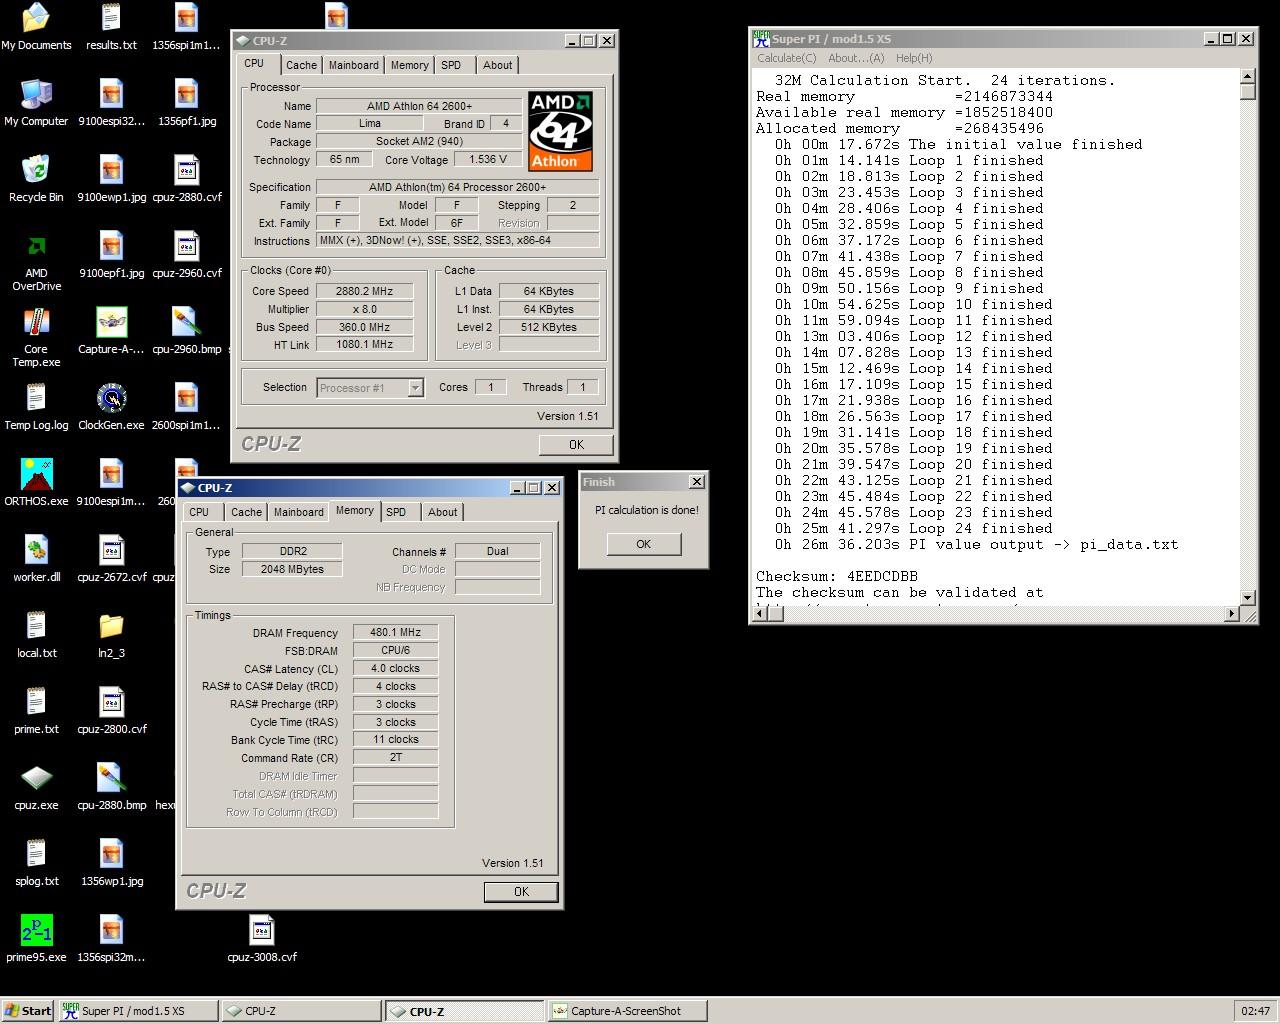Image resolution: width=1280 pixels, height=1024 pixels.
Task: Click OK in lower CPU-Z Memory window
Action: 521,891
